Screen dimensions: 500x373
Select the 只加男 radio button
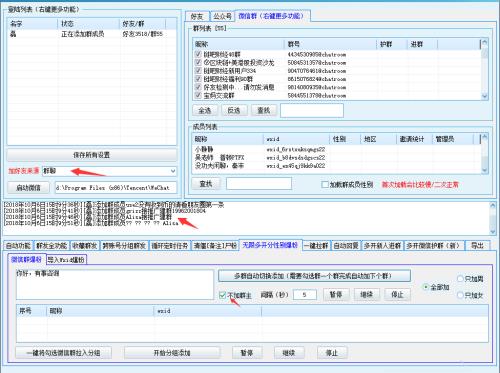[460, 279]
